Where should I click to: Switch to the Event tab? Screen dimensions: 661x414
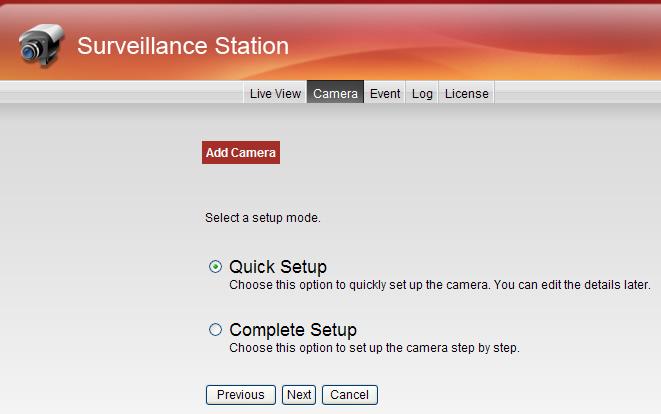[385, 93]
